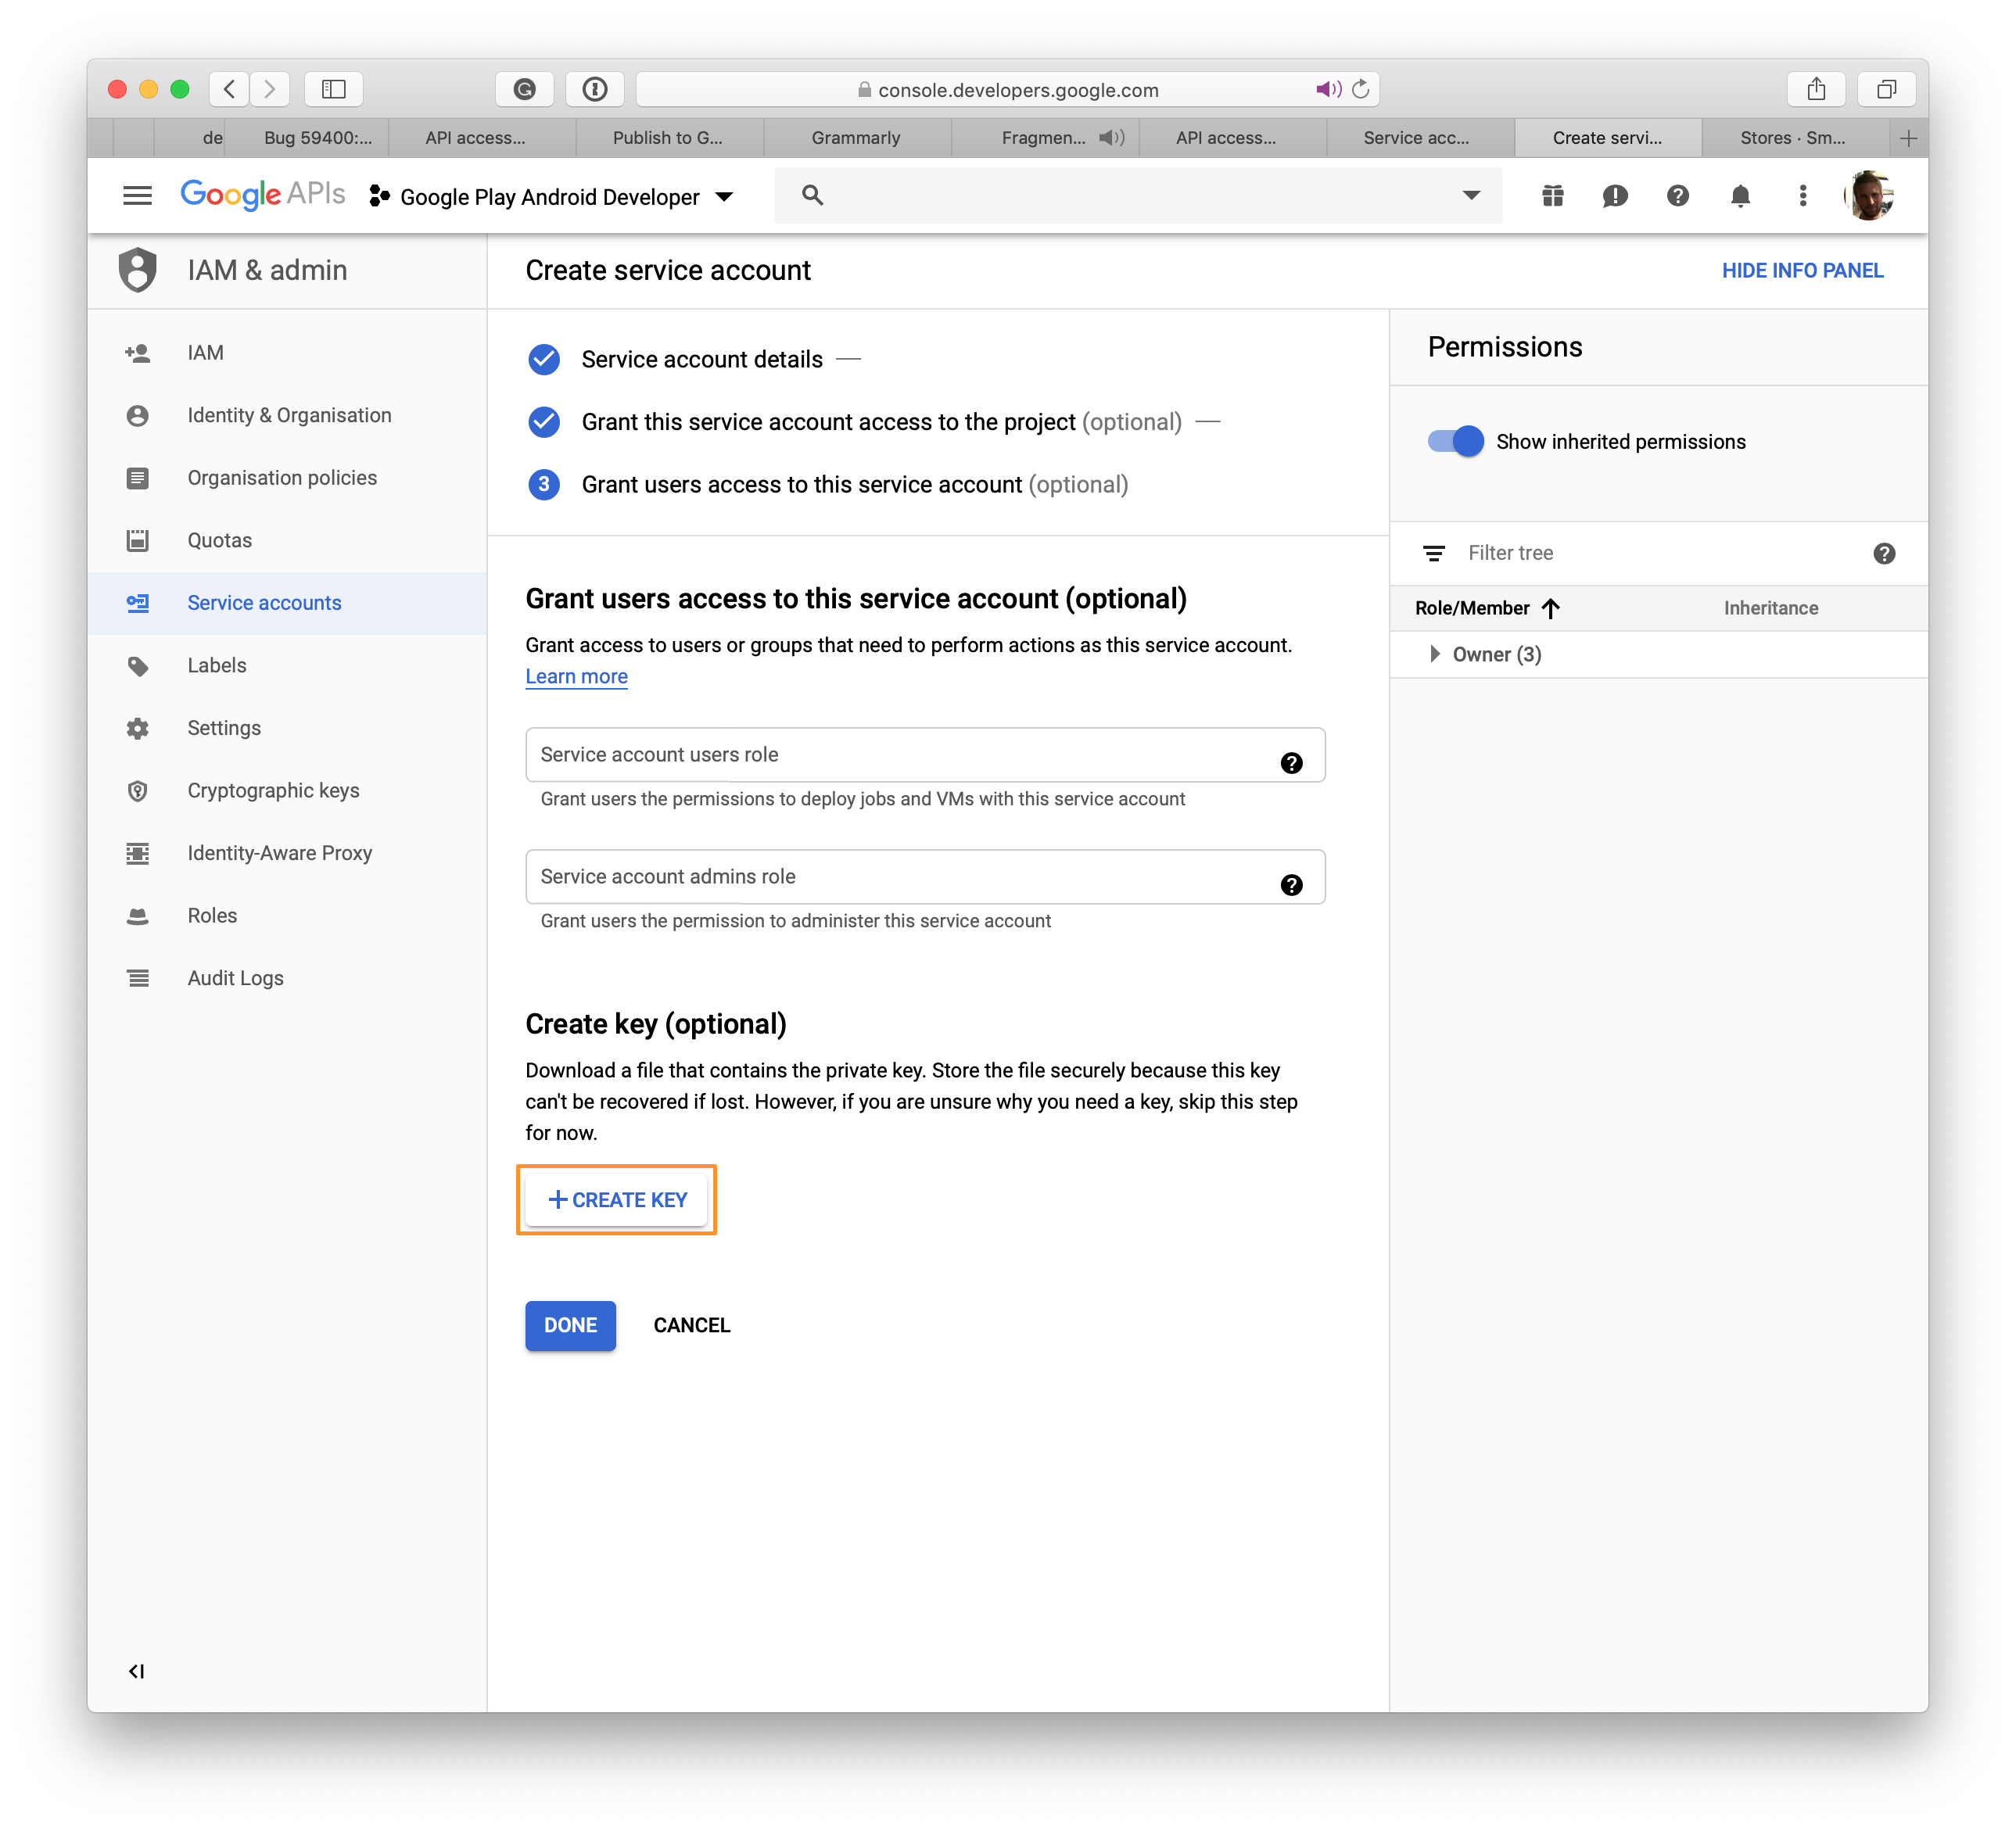Click the Labels icon in sidebar

pyautogui.click(x=141, y=664)
